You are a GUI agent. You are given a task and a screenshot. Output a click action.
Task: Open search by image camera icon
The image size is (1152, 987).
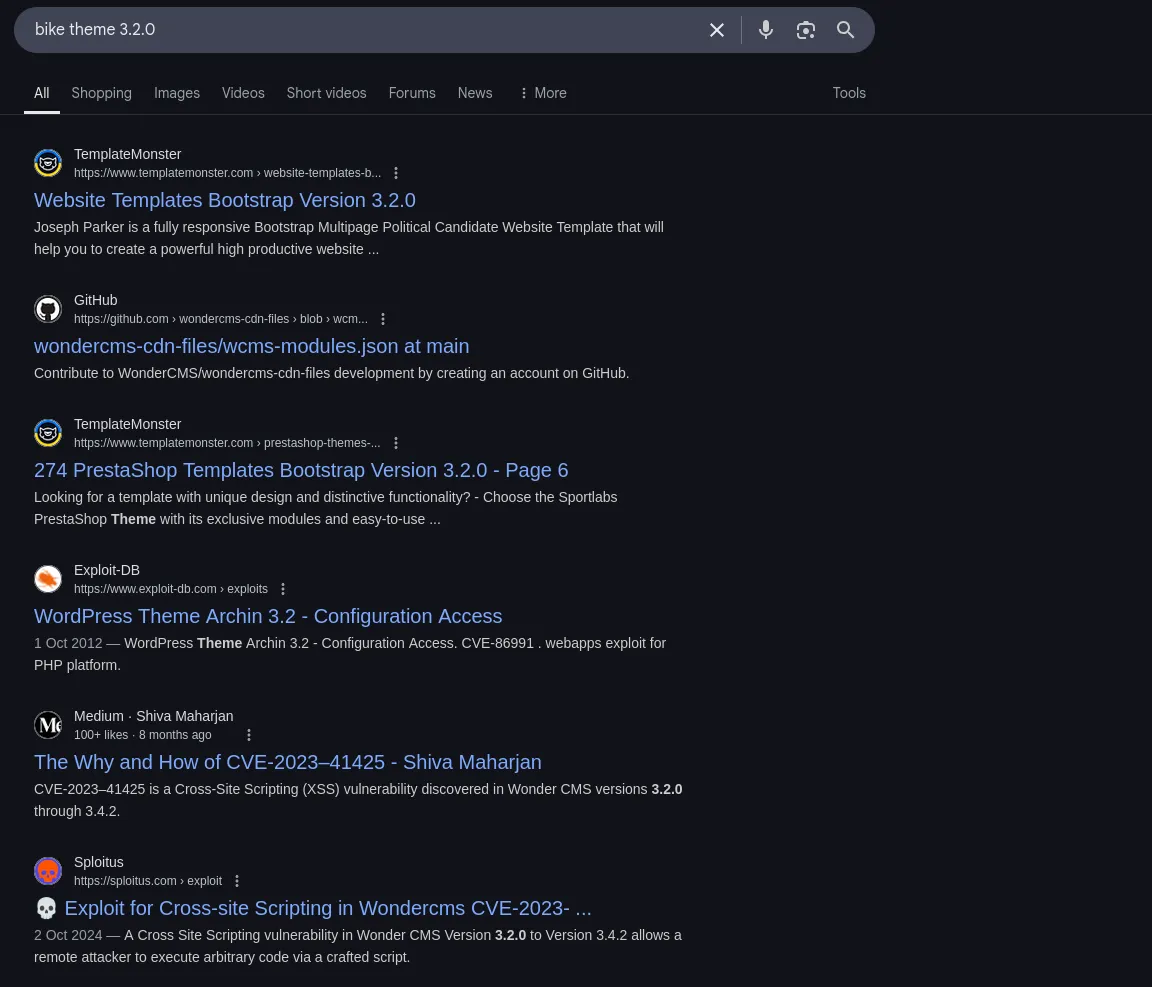tap(806, 30)
